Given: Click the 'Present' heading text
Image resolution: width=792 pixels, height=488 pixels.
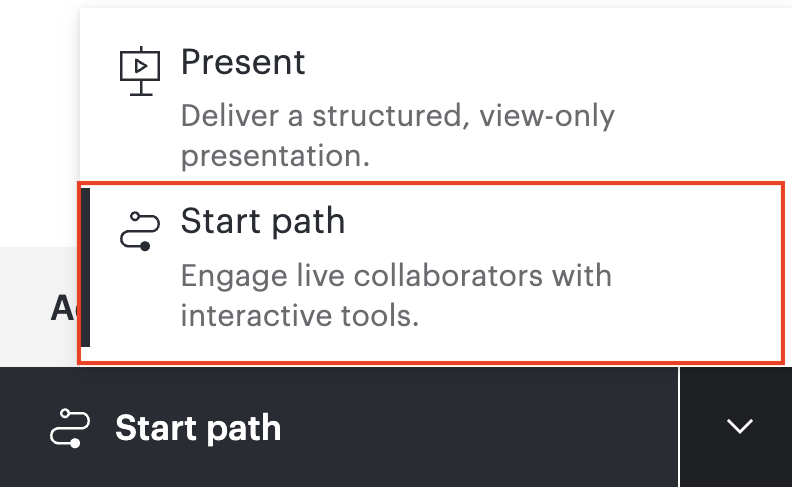Looking at the screenshot, I should point(243,63).
